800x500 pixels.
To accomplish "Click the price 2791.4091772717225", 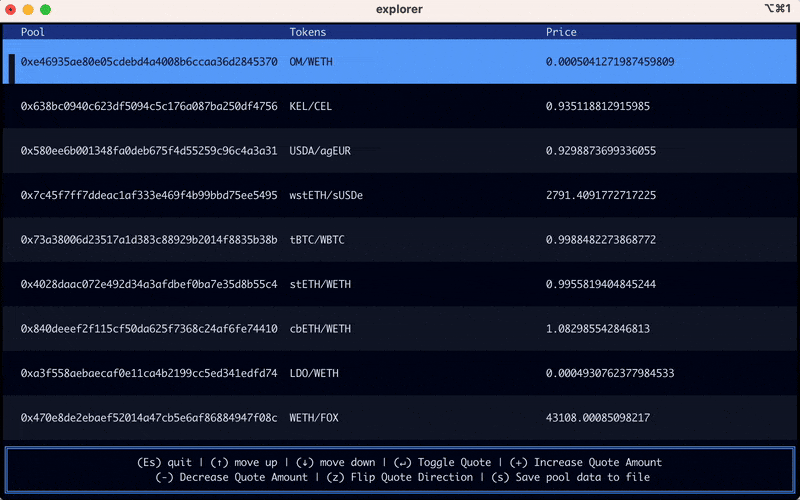I will (x=601, y=195).
